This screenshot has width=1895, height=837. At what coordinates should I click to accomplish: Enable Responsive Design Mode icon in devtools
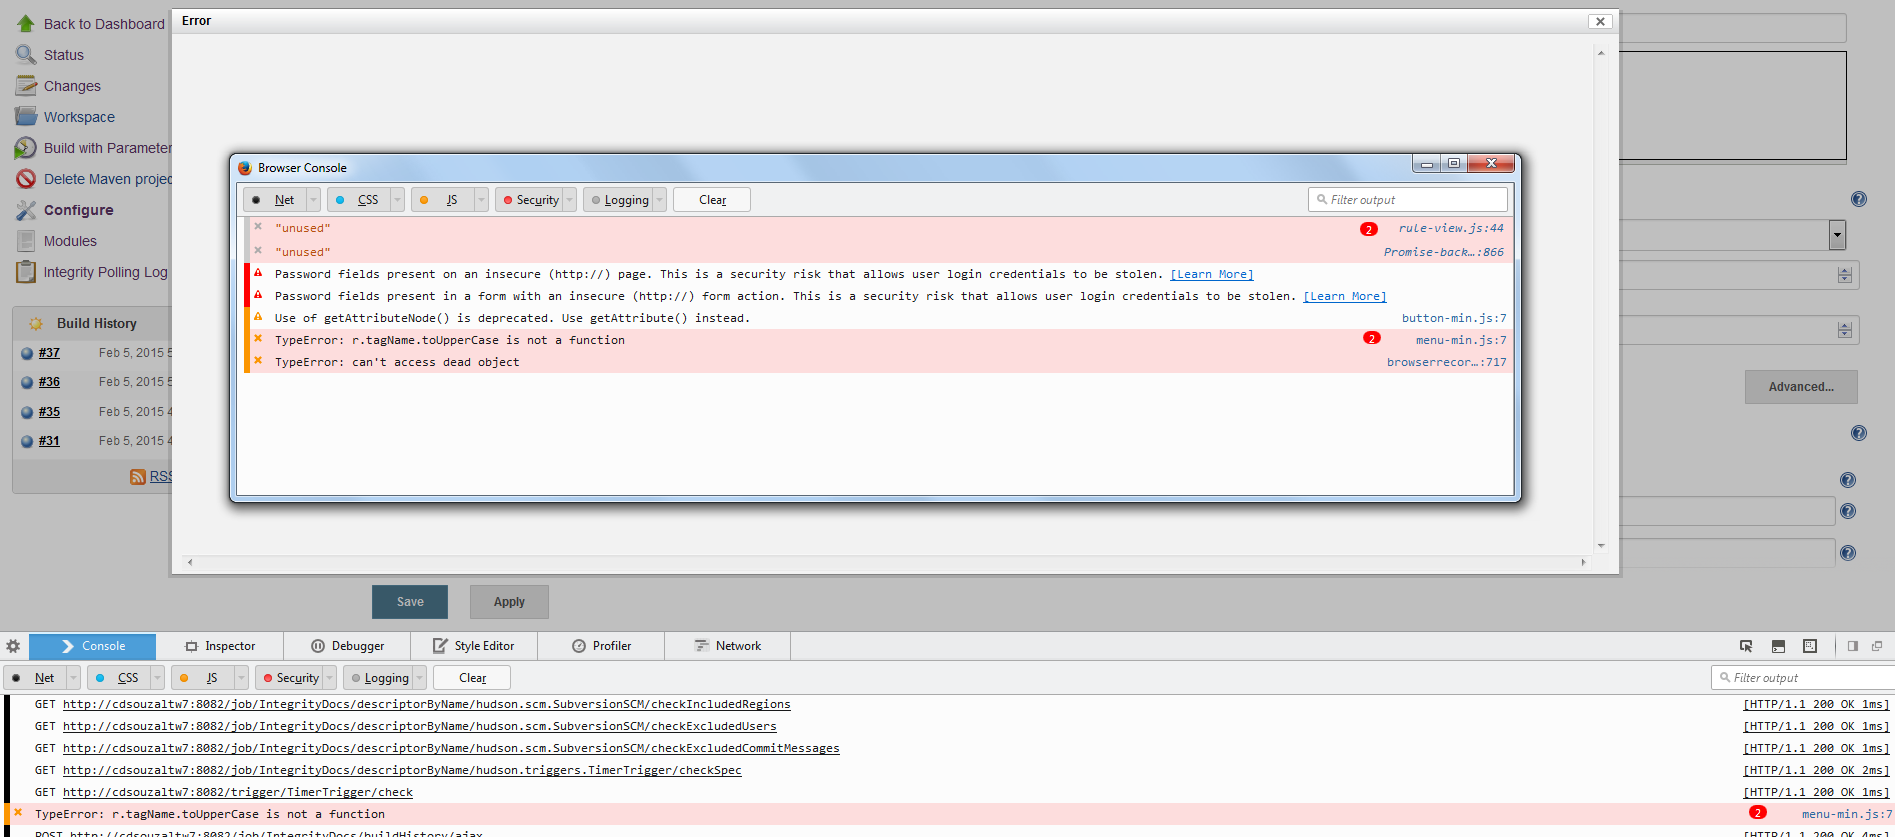click(1810, 646)
